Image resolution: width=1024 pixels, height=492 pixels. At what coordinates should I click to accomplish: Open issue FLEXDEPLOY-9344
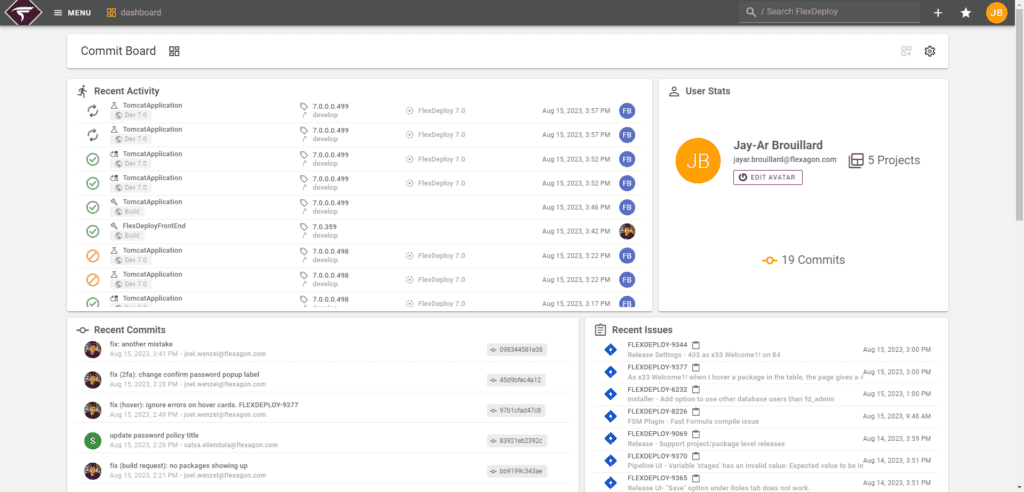[657, 344]
